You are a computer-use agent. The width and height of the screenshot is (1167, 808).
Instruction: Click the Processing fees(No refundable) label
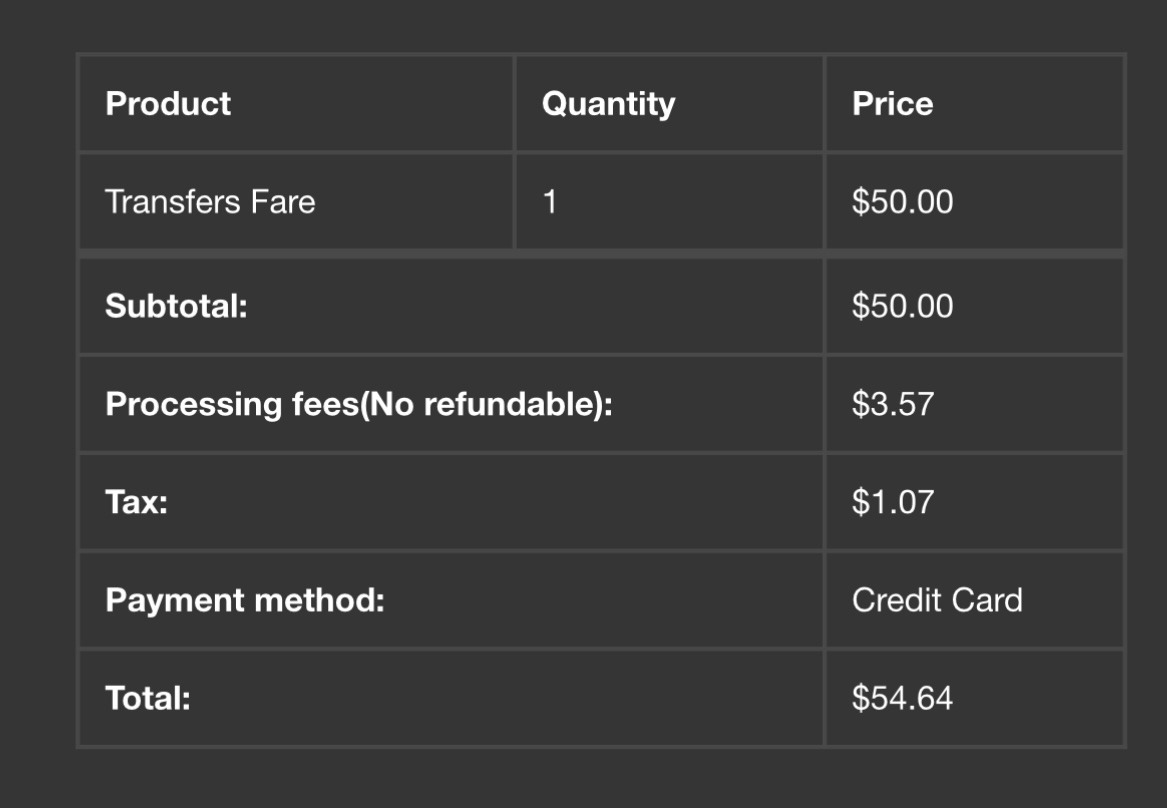tap(358, 404)
